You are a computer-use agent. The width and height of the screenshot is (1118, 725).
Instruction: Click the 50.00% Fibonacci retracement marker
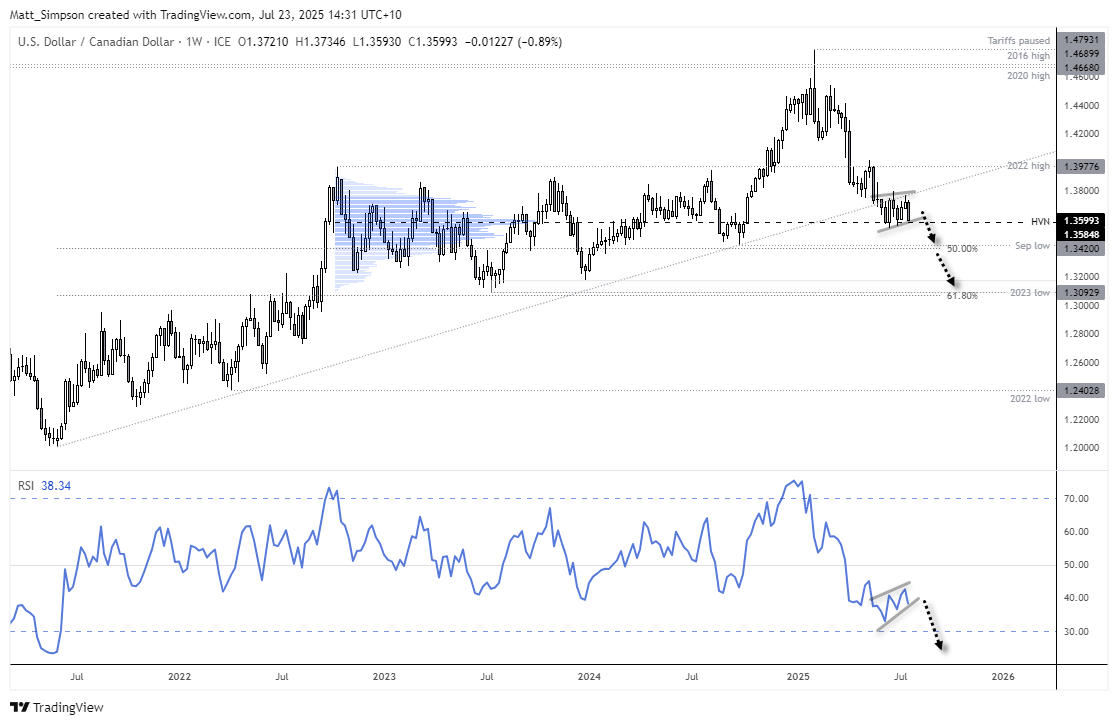tap(964, 249)
